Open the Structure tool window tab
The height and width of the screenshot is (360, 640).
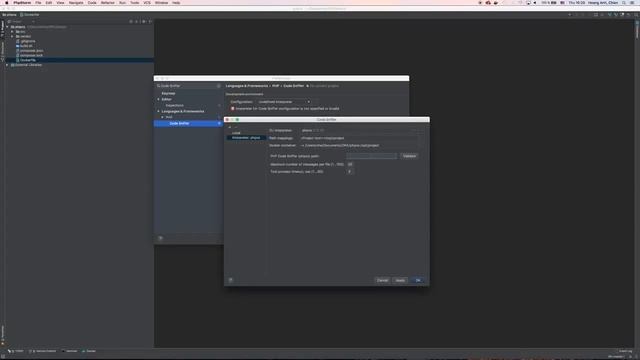2,51
